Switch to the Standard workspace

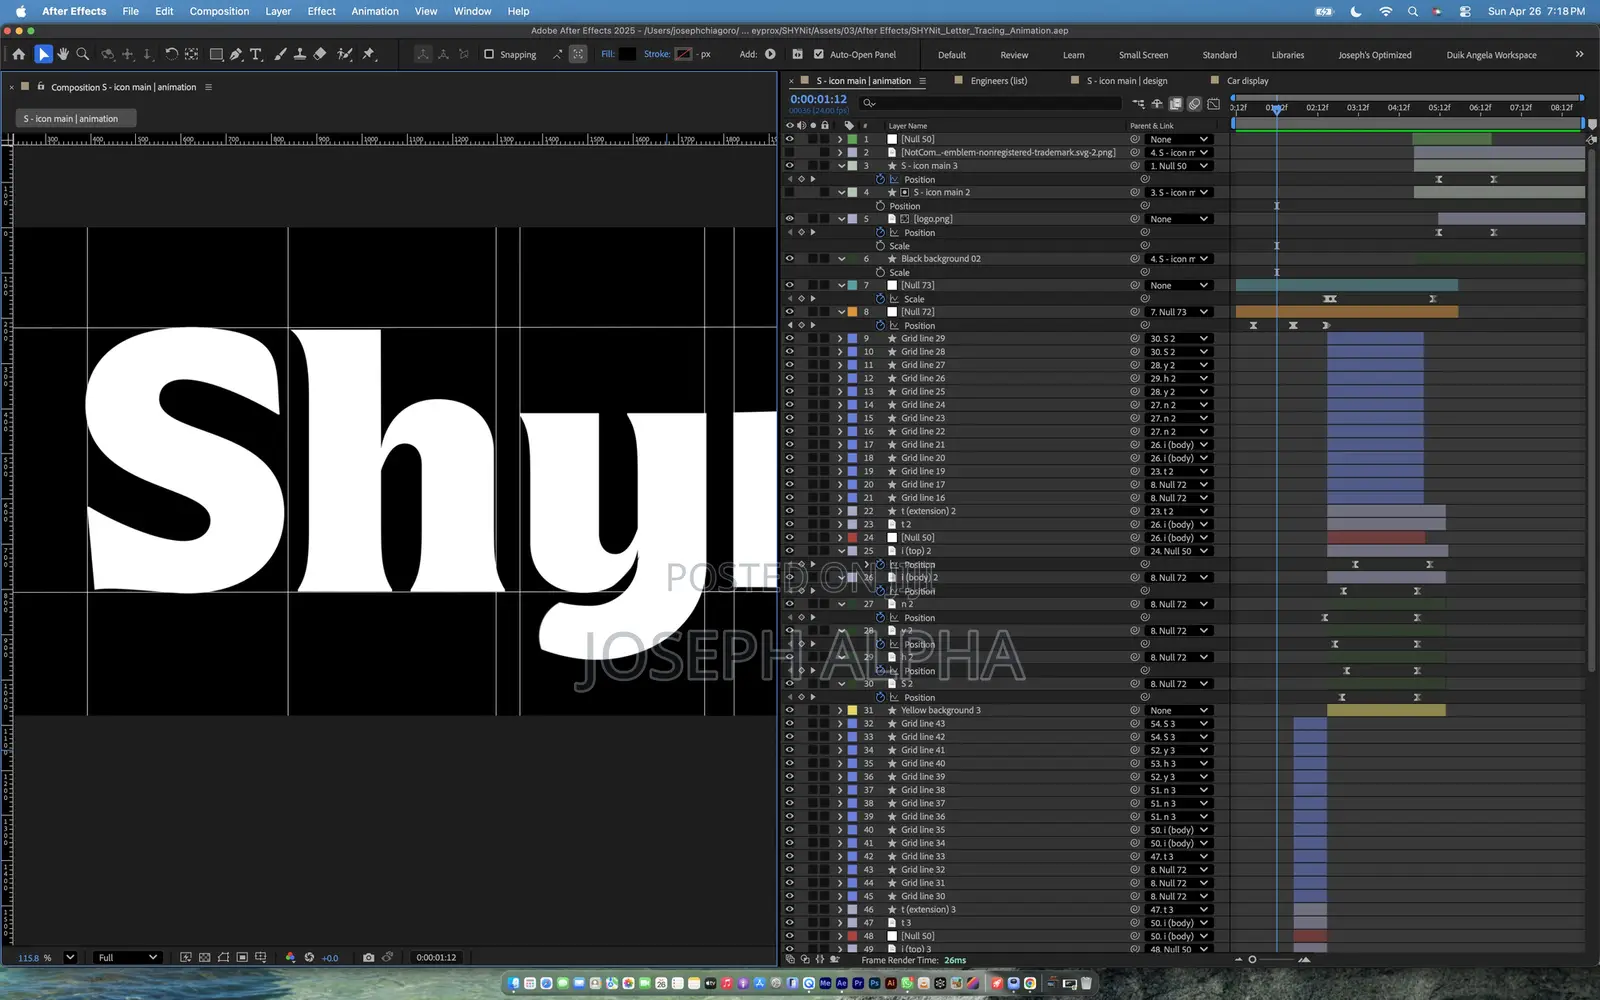point(1219,55)
